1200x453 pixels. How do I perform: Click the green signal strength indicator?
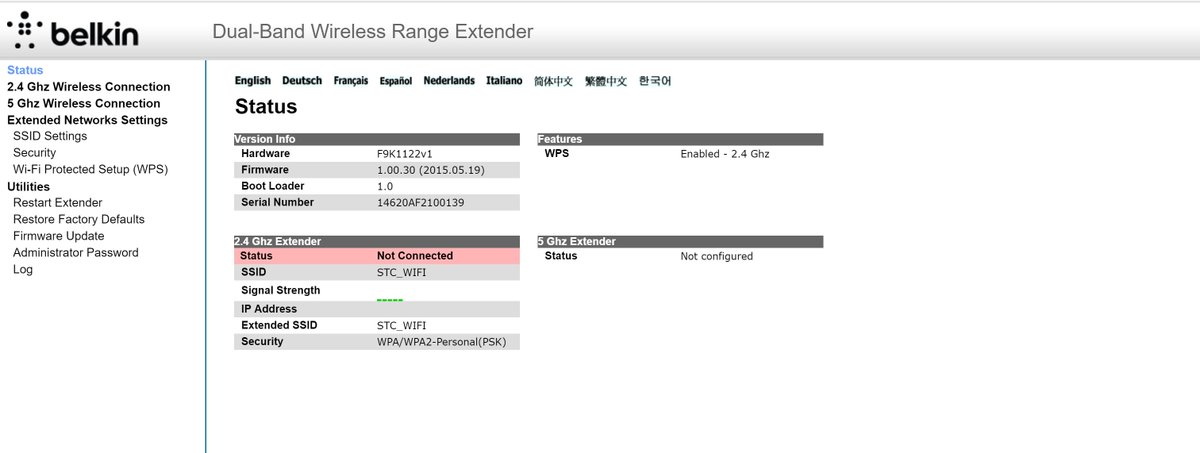(390, 299)
